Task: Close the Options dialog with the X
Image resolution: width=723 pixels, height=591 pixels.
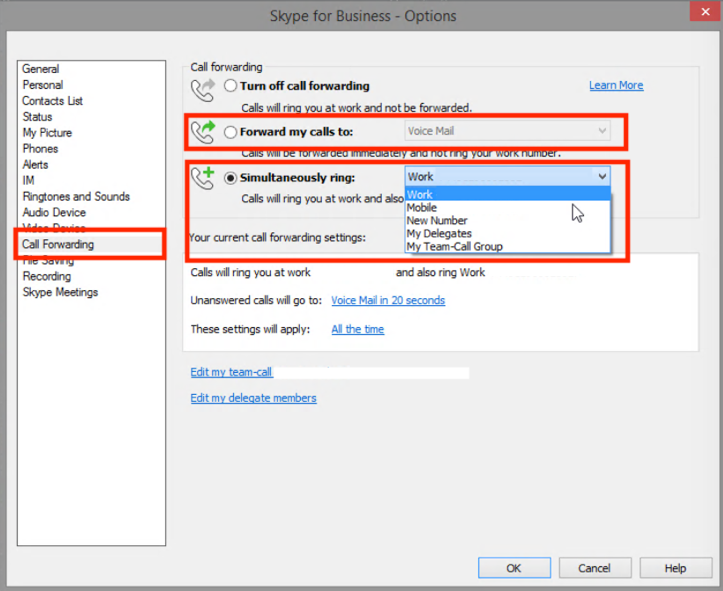Action: click(x=705, y=12)
